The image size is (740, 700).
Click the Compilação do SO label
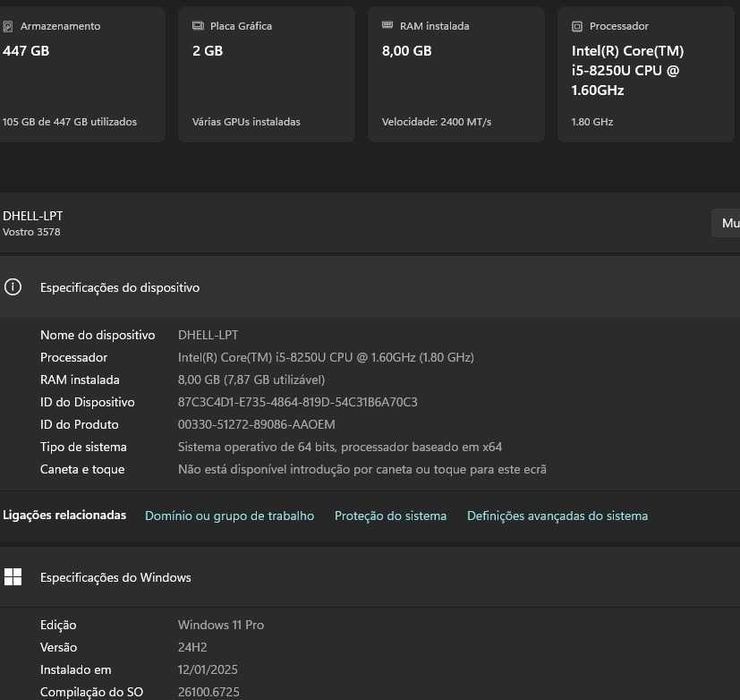92,692
